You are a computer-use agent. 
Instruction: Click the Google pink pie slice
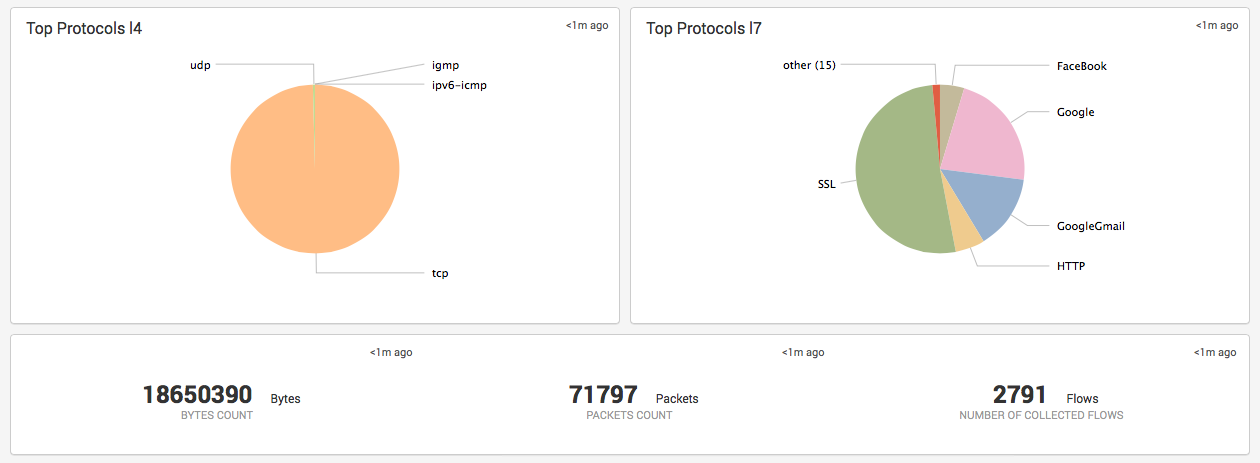tap(985, 135)
